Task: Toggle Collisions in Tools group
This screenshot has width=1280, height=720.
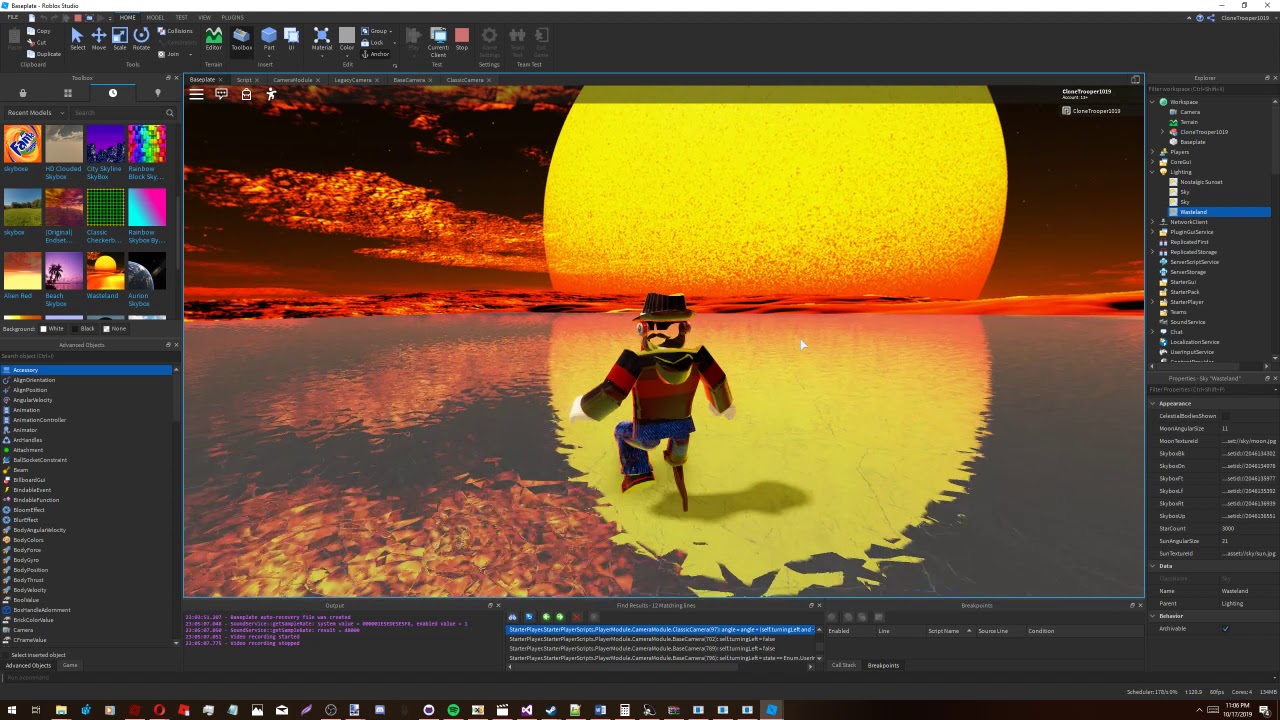Action: tap(175, 31)
